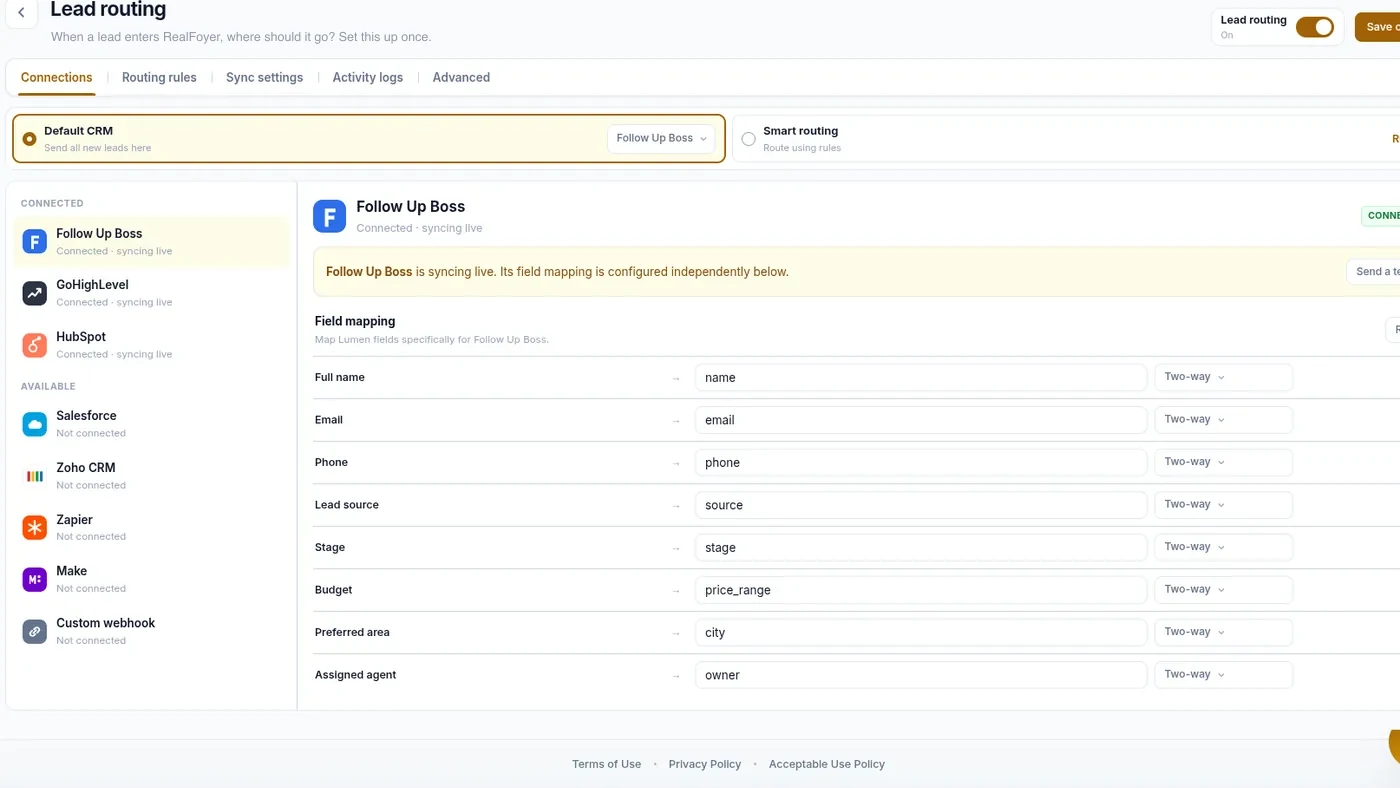1400x788 pixels.
Task: Edit the Full name mapping field
Action: 921,377
